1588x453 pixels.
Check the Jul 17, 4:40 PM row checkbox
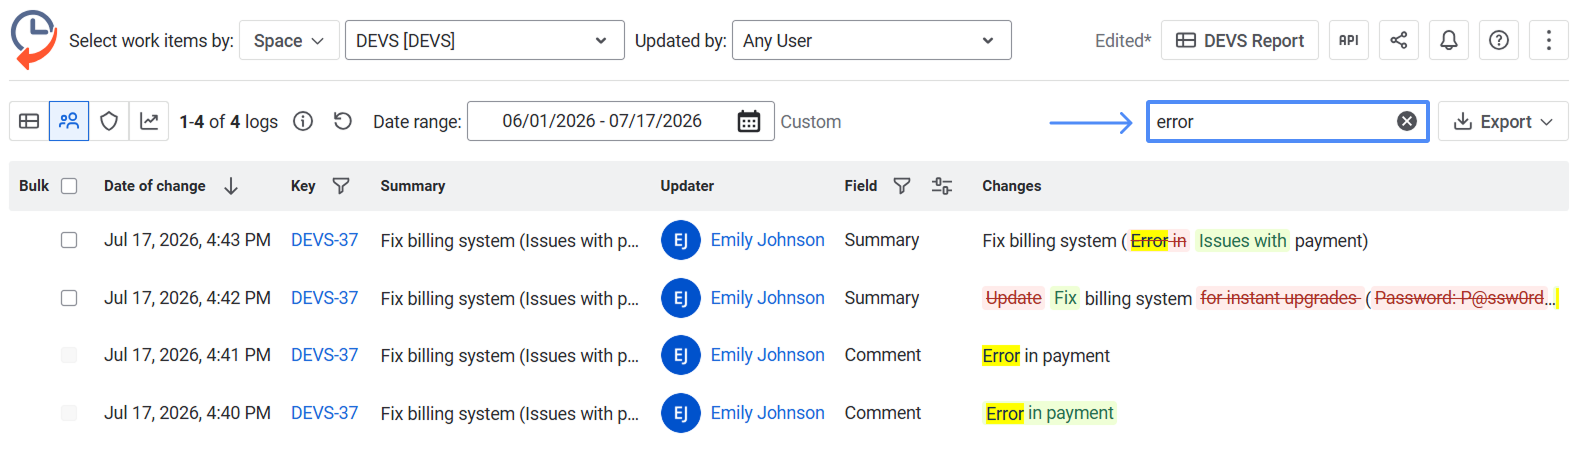coord(69,413)
